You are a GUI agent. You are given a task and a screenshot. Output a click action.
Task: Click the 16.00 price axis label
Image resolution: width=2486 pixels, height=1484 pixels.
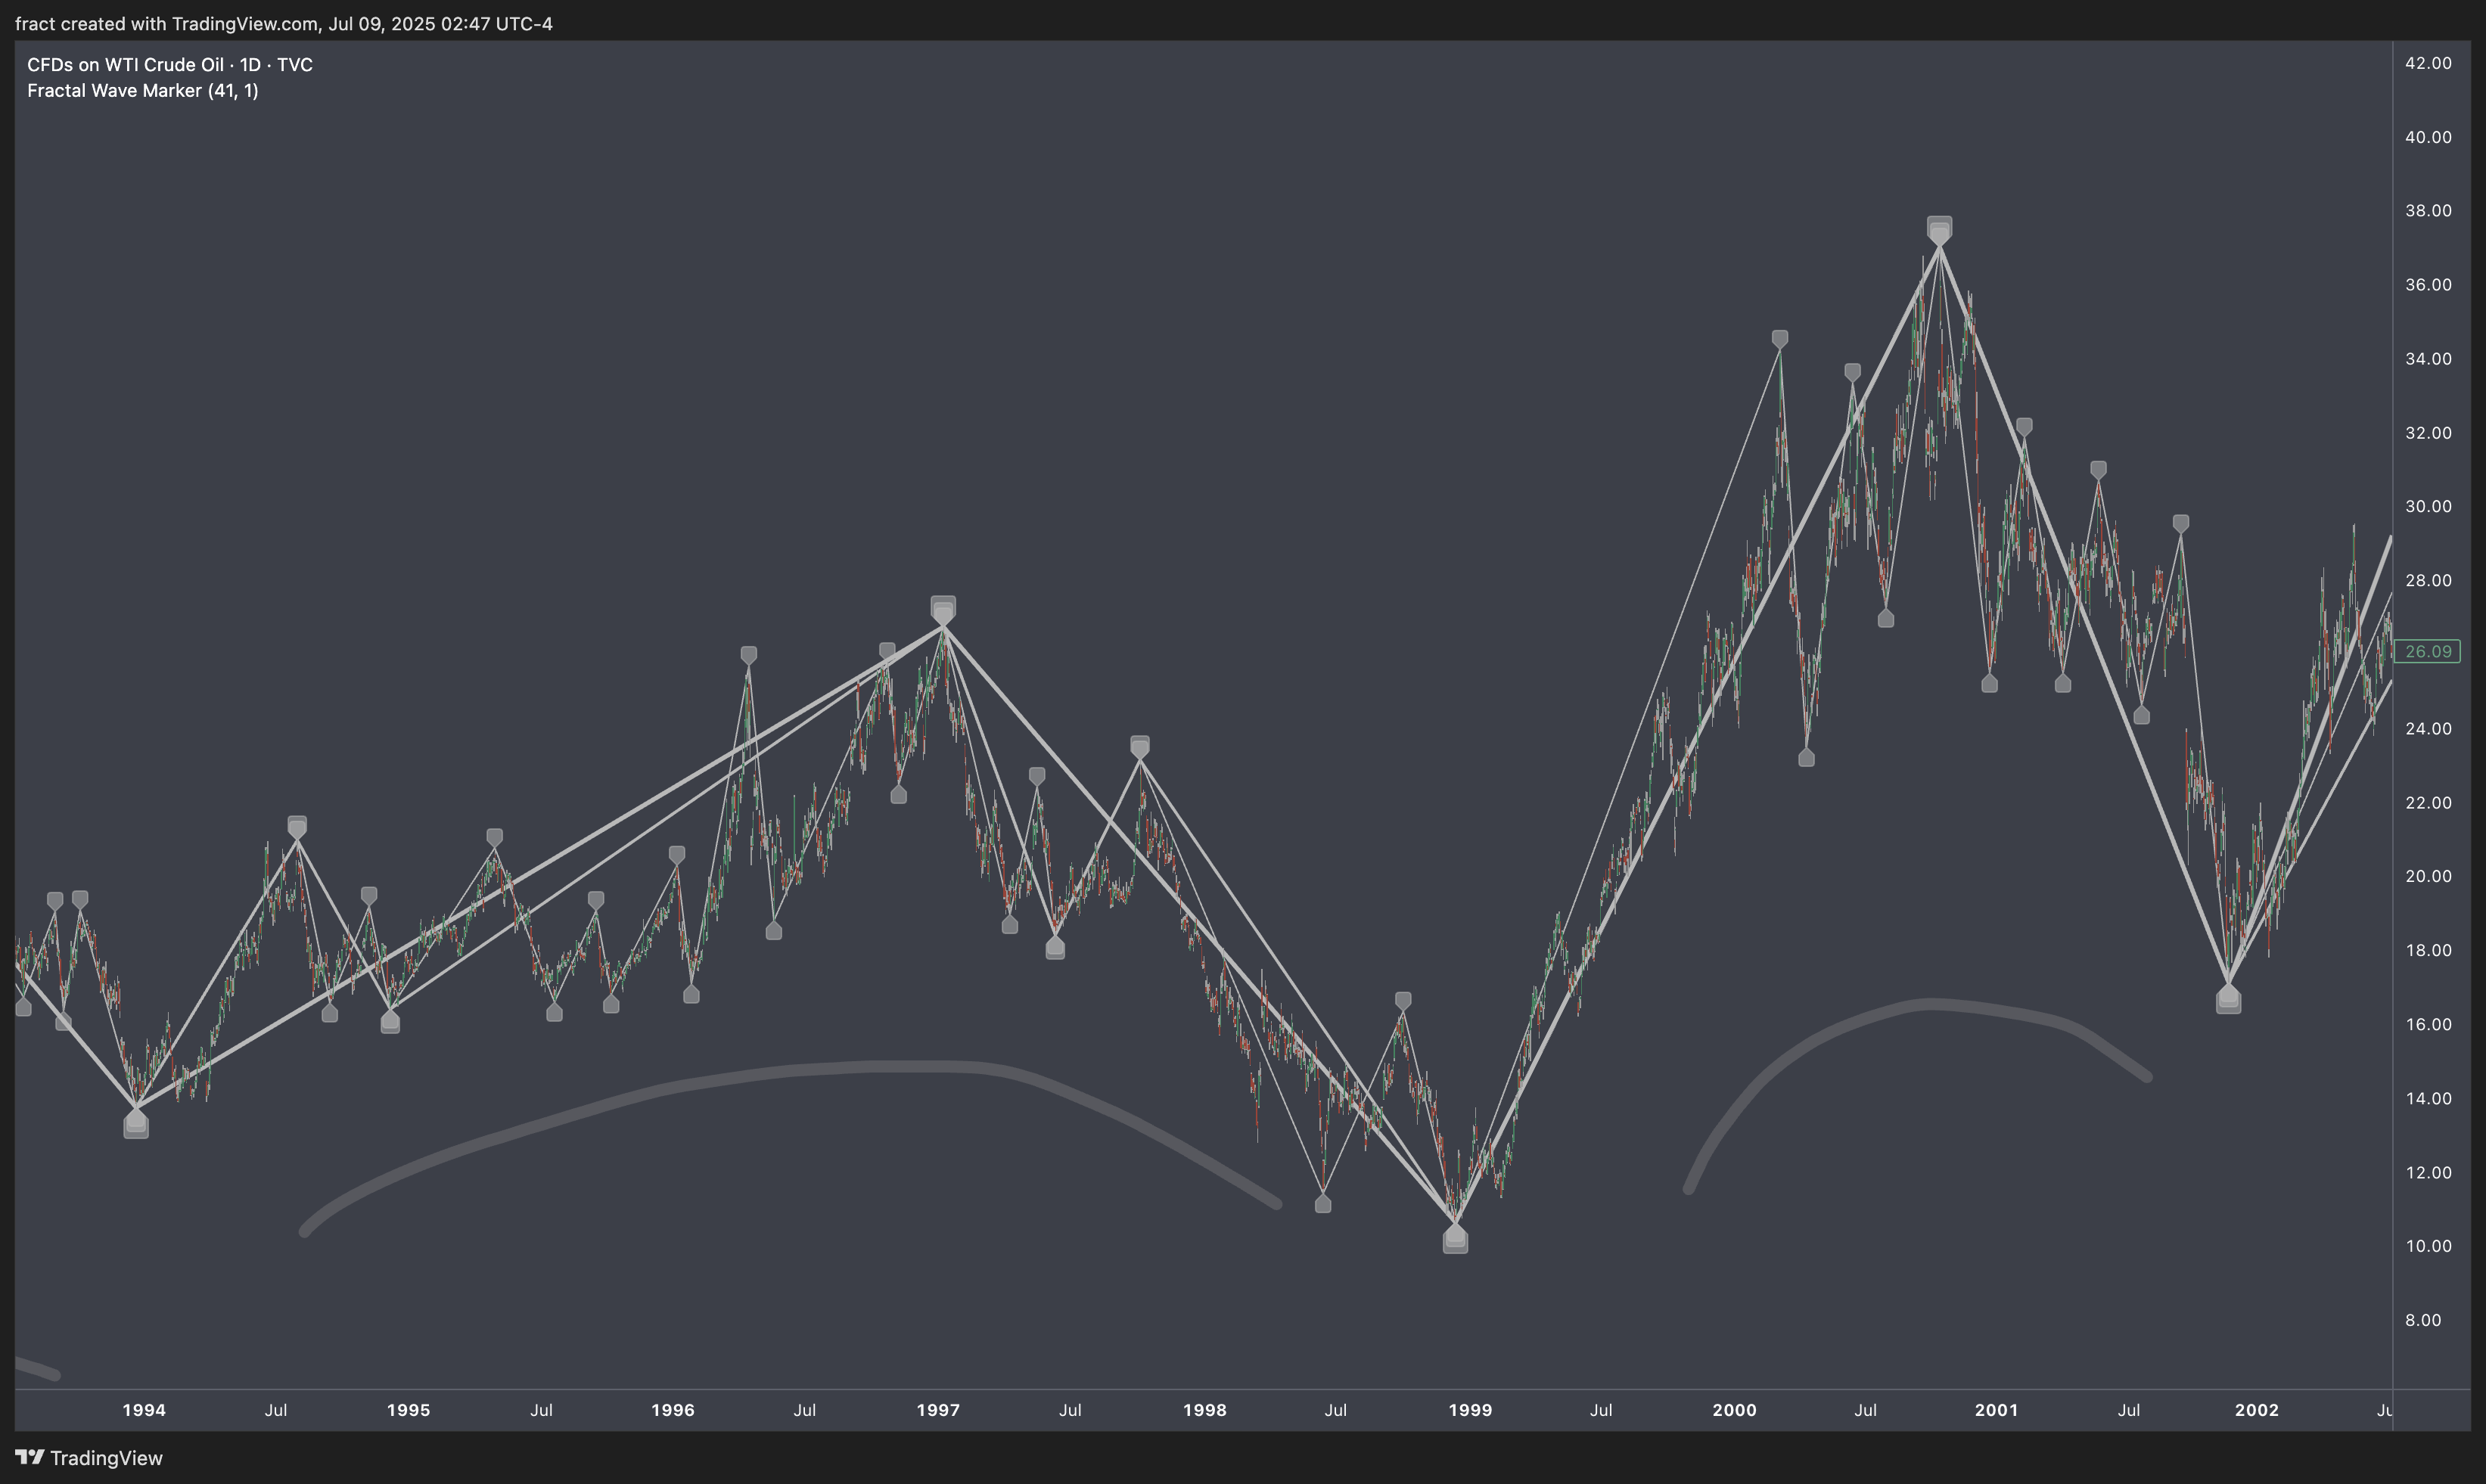pos(2428,1024)
